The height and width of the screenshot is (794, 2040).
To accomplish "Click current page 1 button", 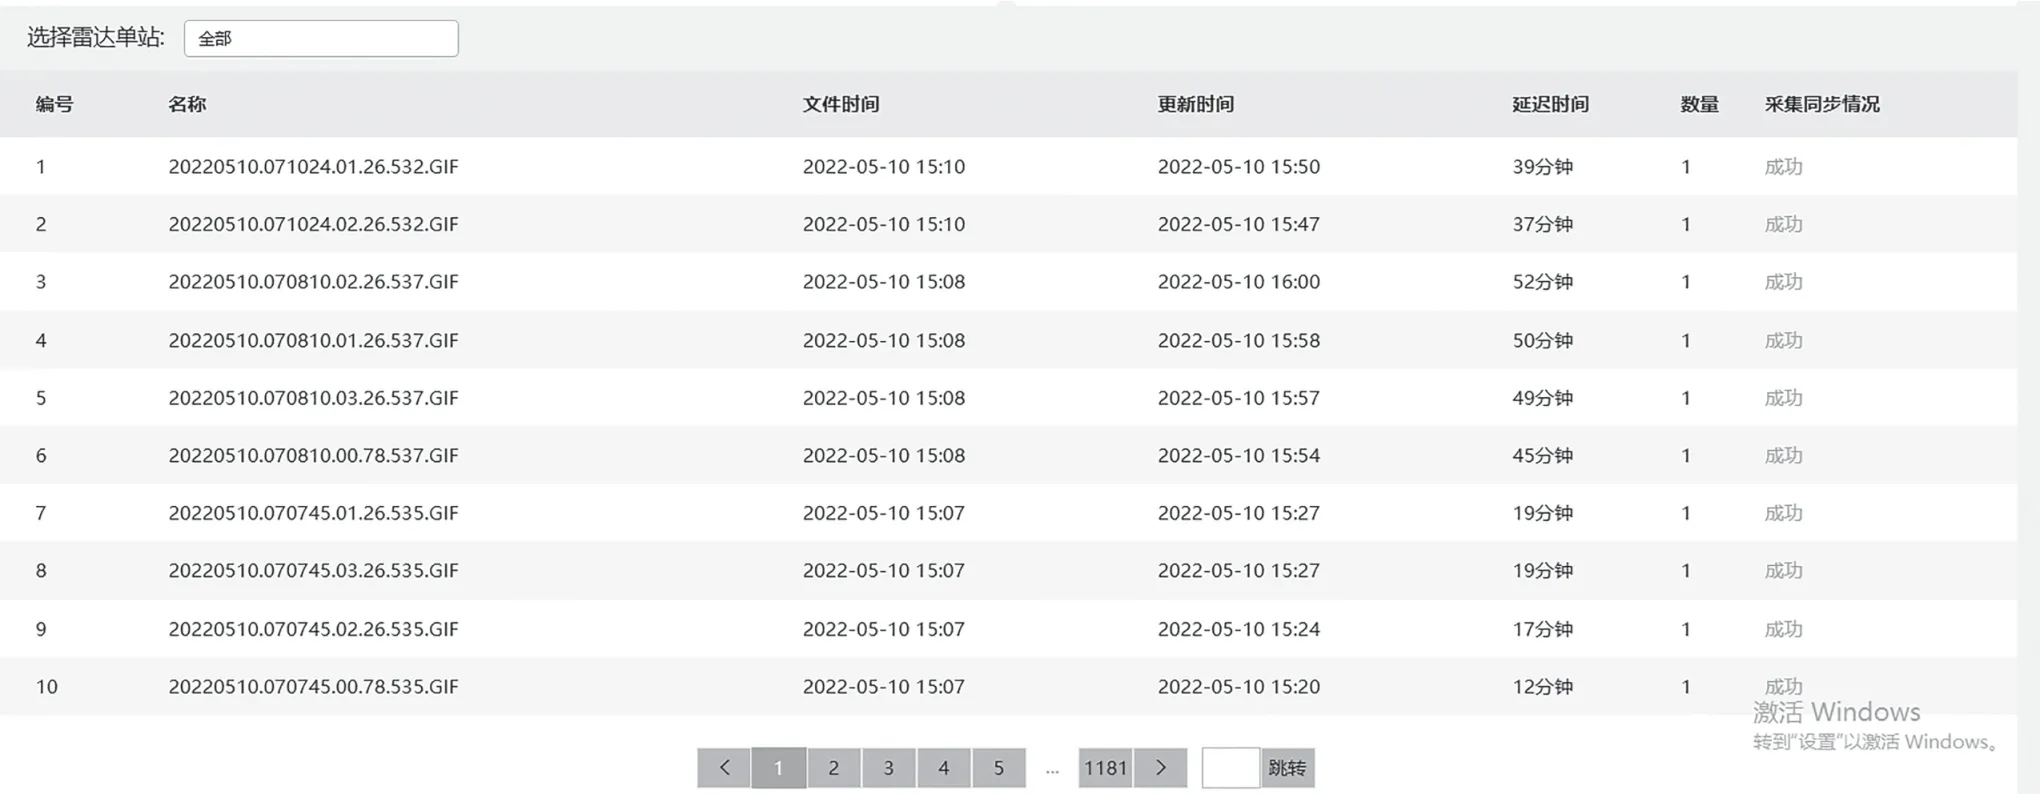I will [x=779, y=768].
